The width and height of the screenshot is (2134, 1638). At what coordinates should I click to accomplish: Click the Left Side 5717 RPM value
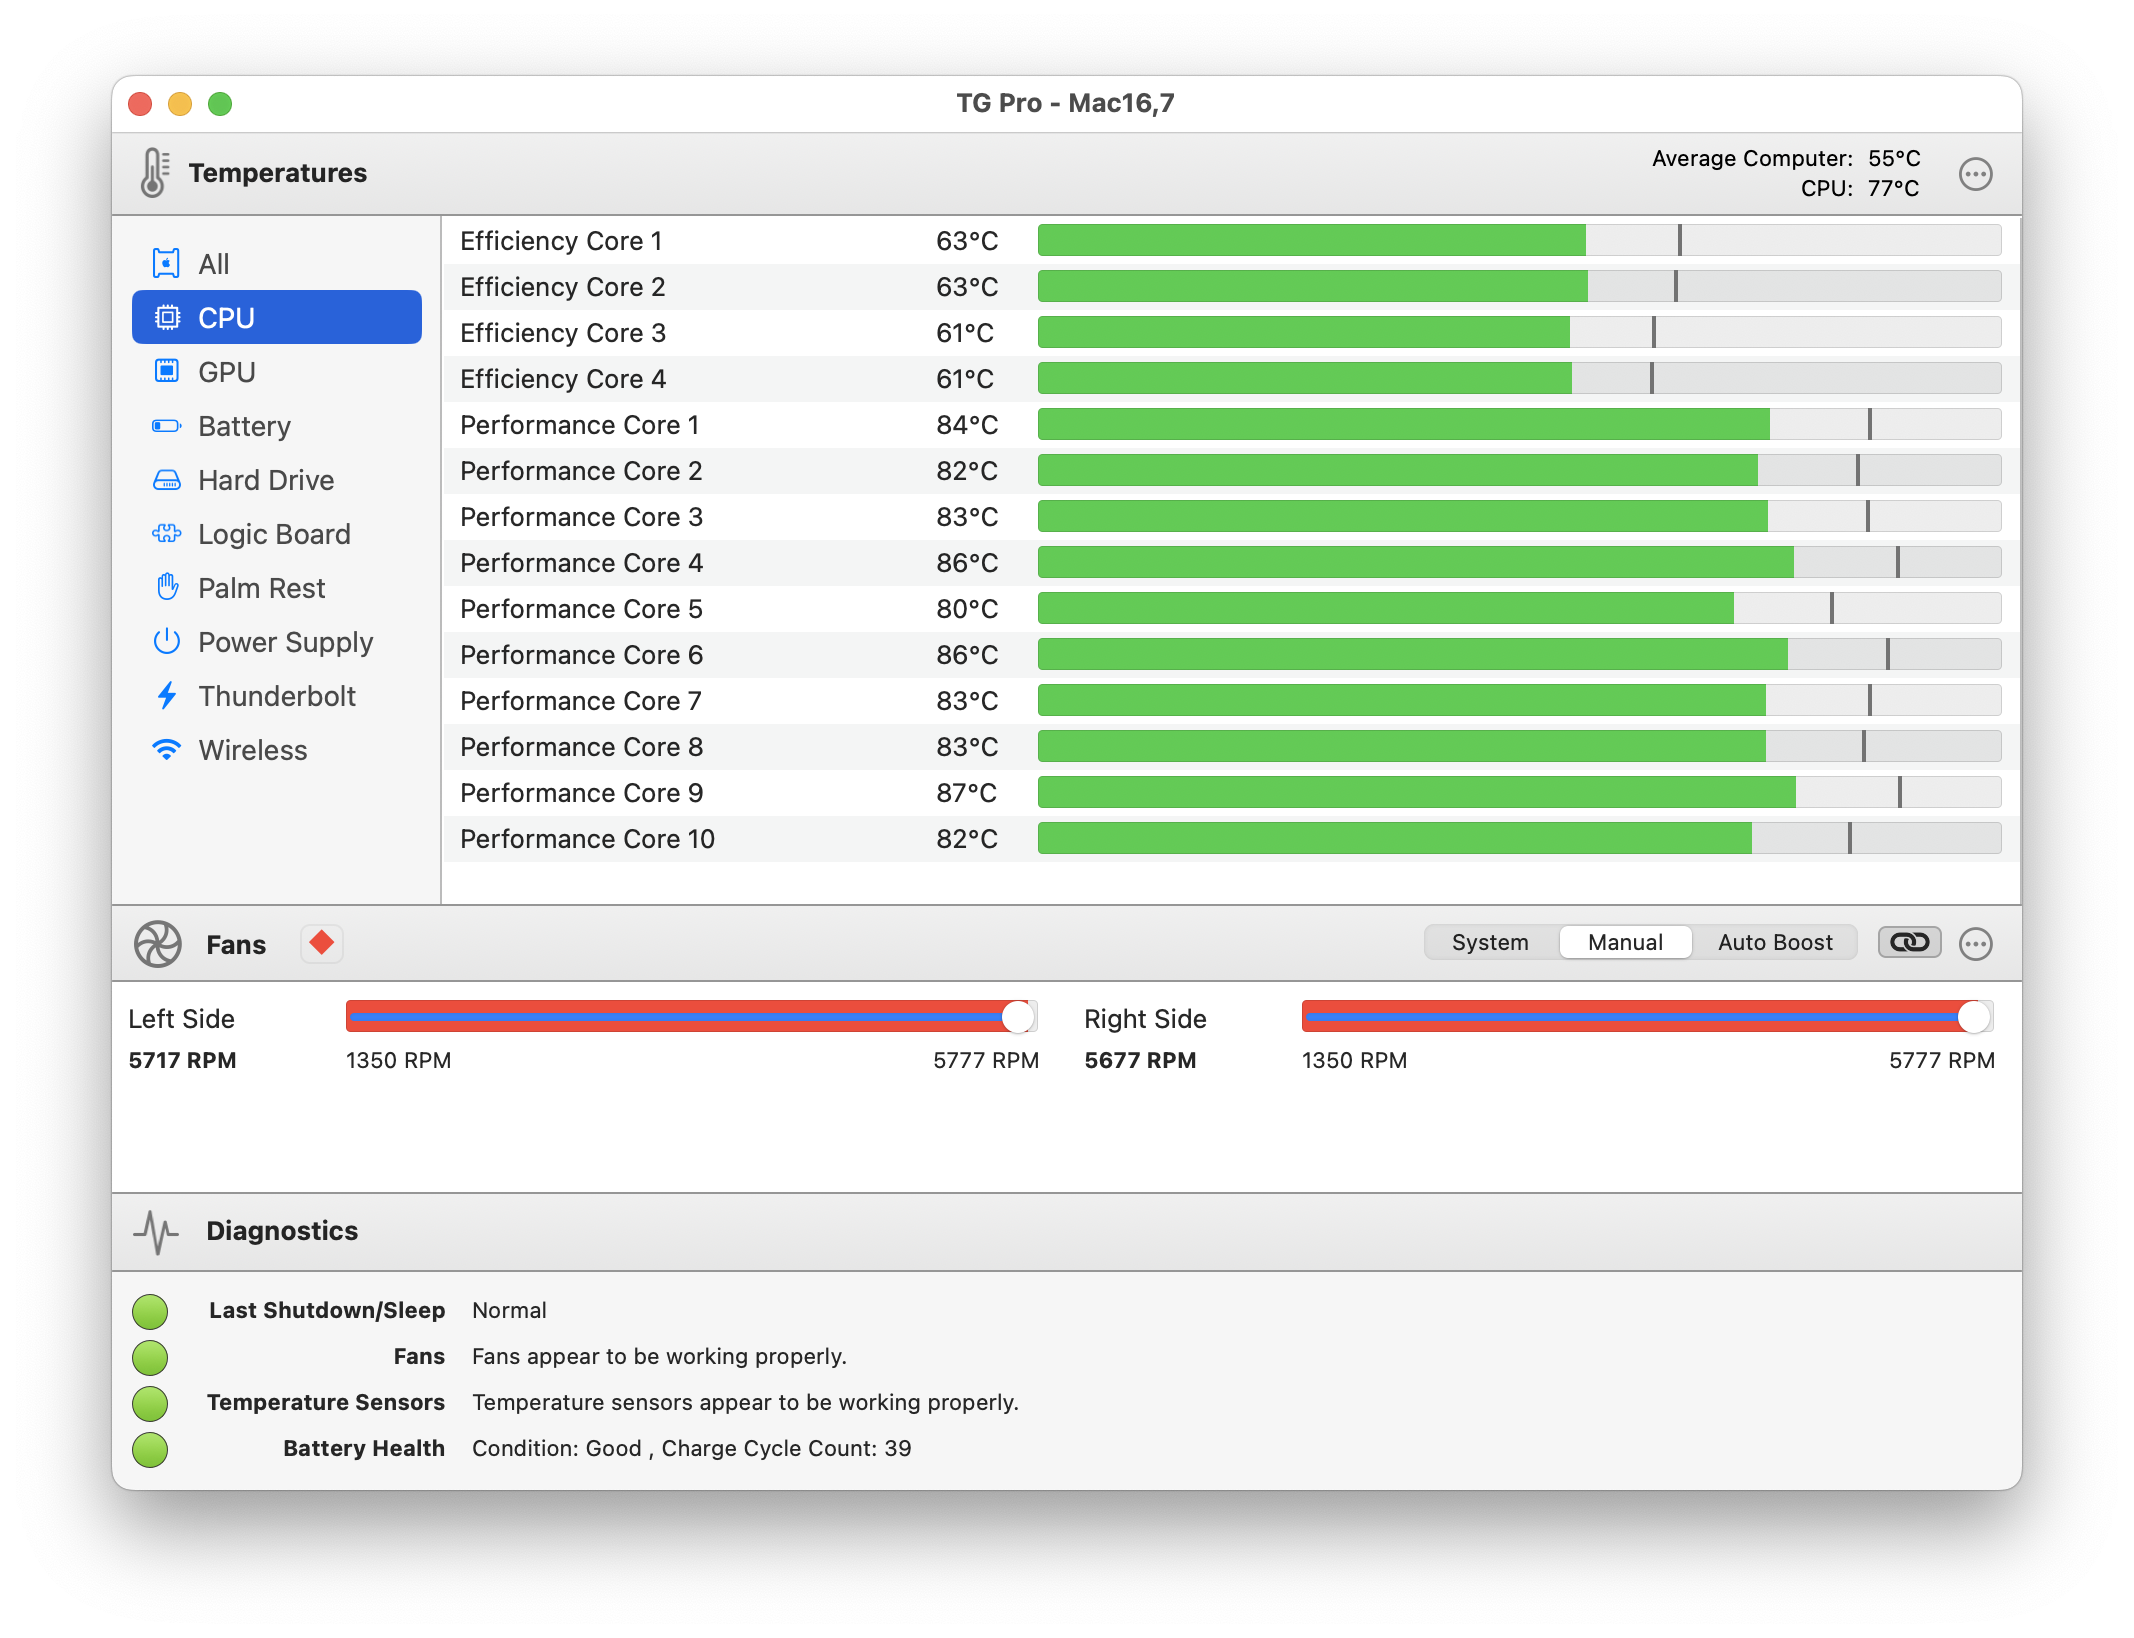182,1060
